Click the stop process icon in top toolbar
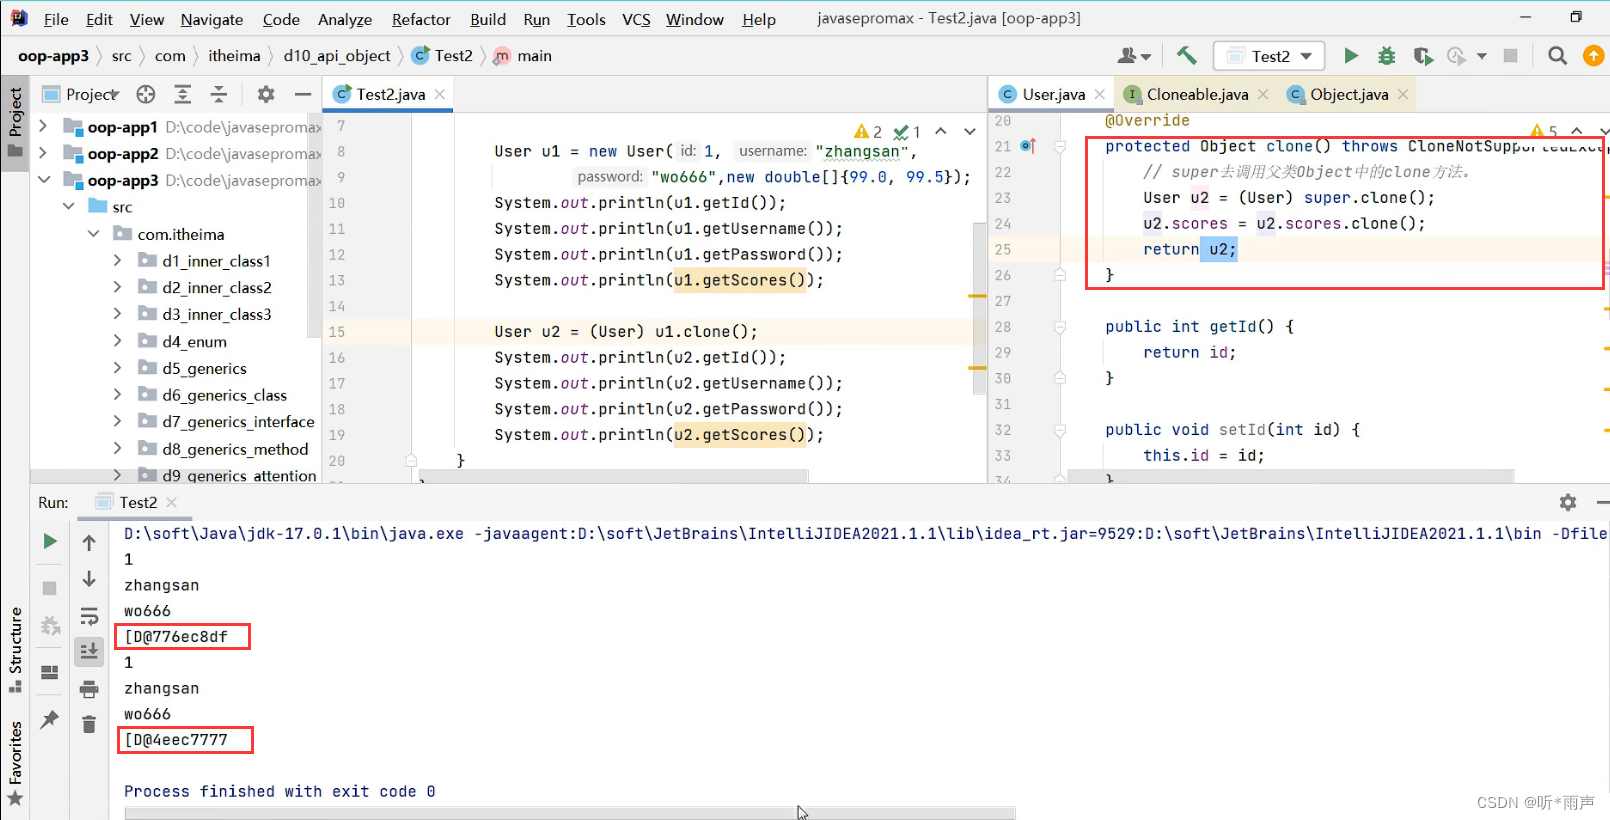Image resolution: width=1610 pixels, height=820 pixels. 1511,56
